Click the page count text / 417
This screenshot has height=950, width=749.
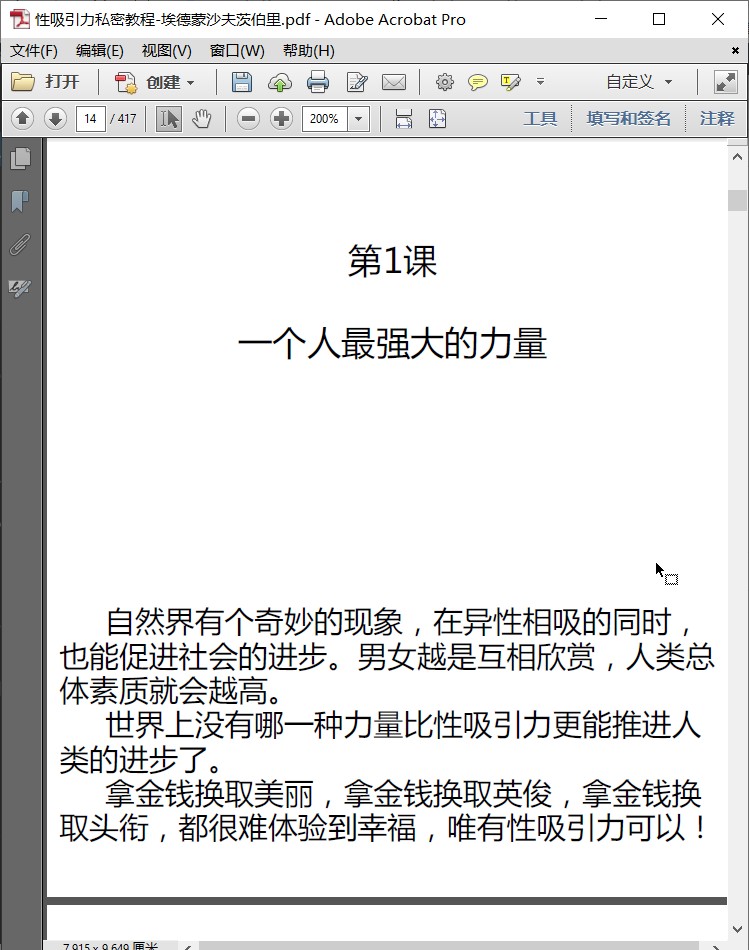[123, 119]
